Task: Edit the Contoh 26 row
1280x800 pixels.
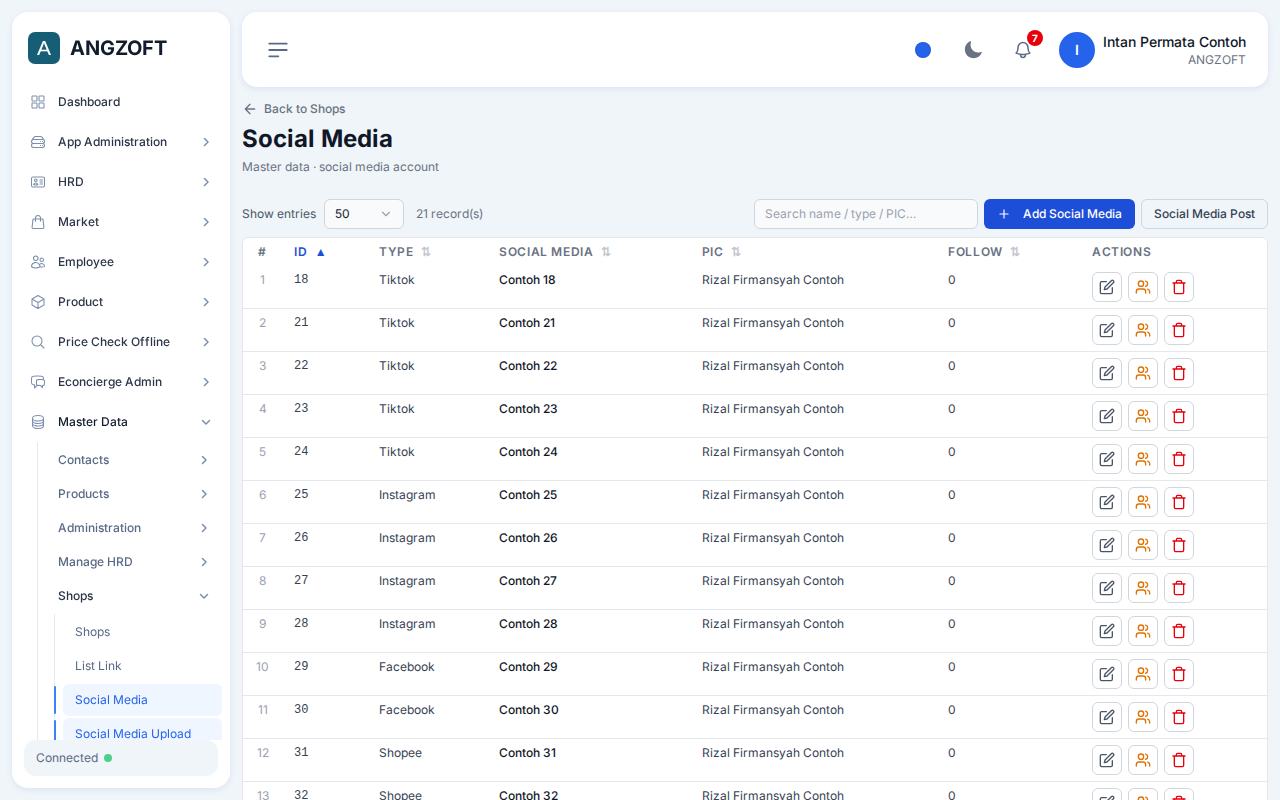Action: click(x=1107, y=545)
